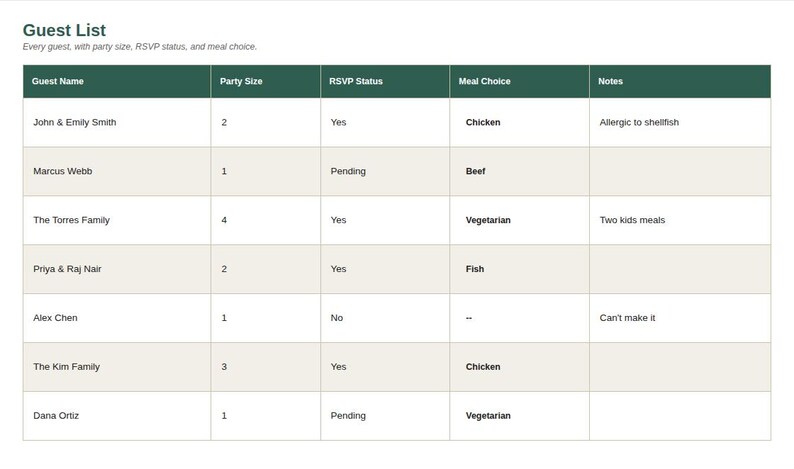Click the Yes RSVP for The Kim Family
794x469 pixels.
point(385,367)
